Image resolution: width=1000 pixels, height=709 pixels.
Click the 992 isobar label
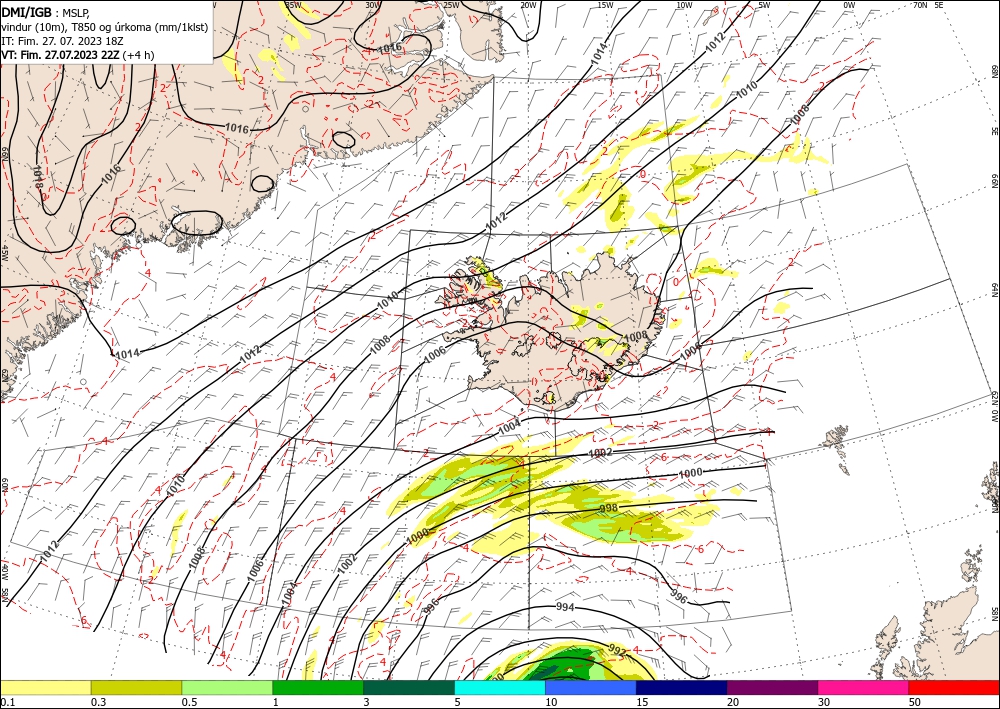pyautogui.click(x=617, y=650)
